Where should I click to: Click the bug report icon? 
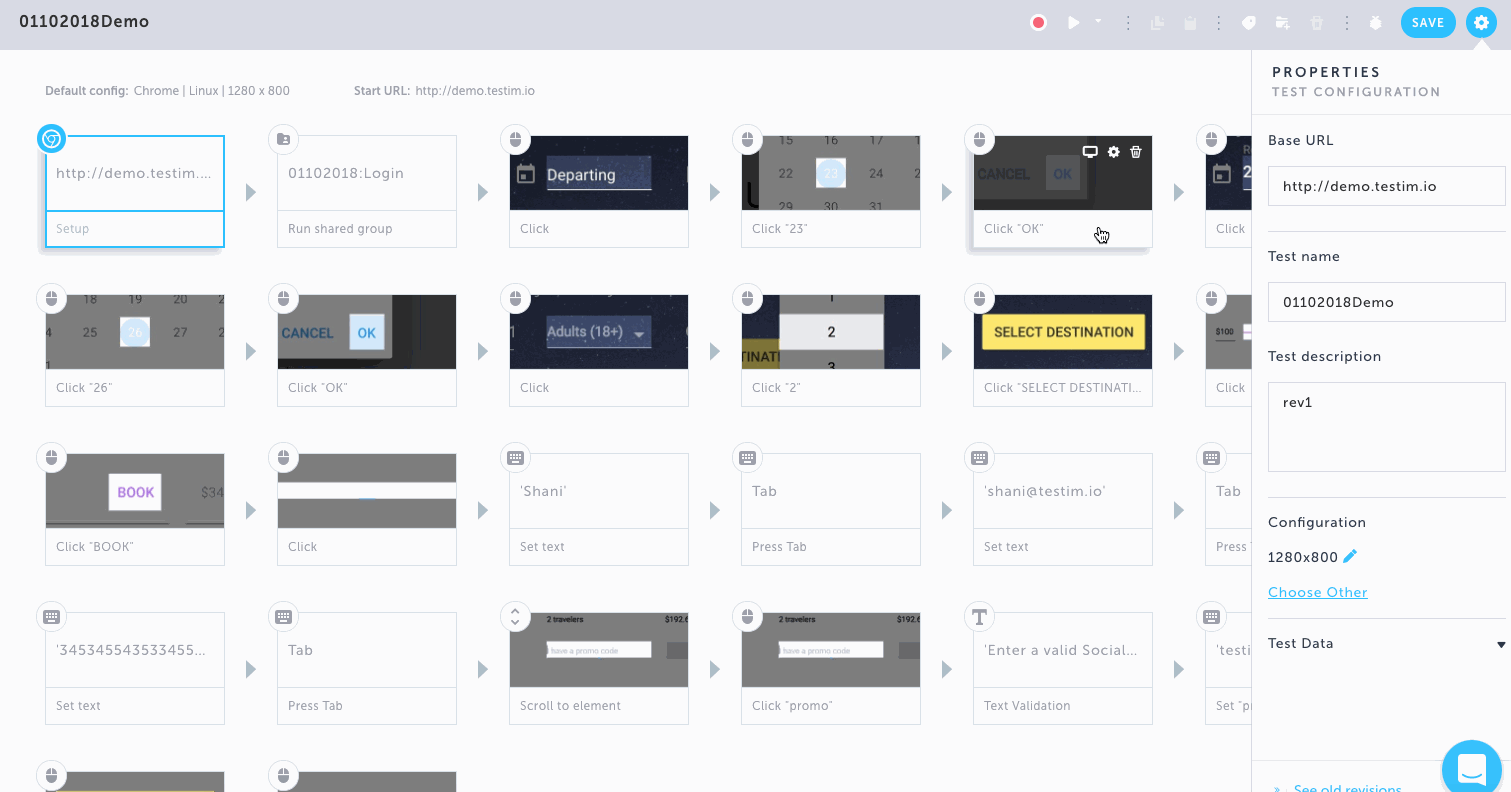(x=1376, y=22)
